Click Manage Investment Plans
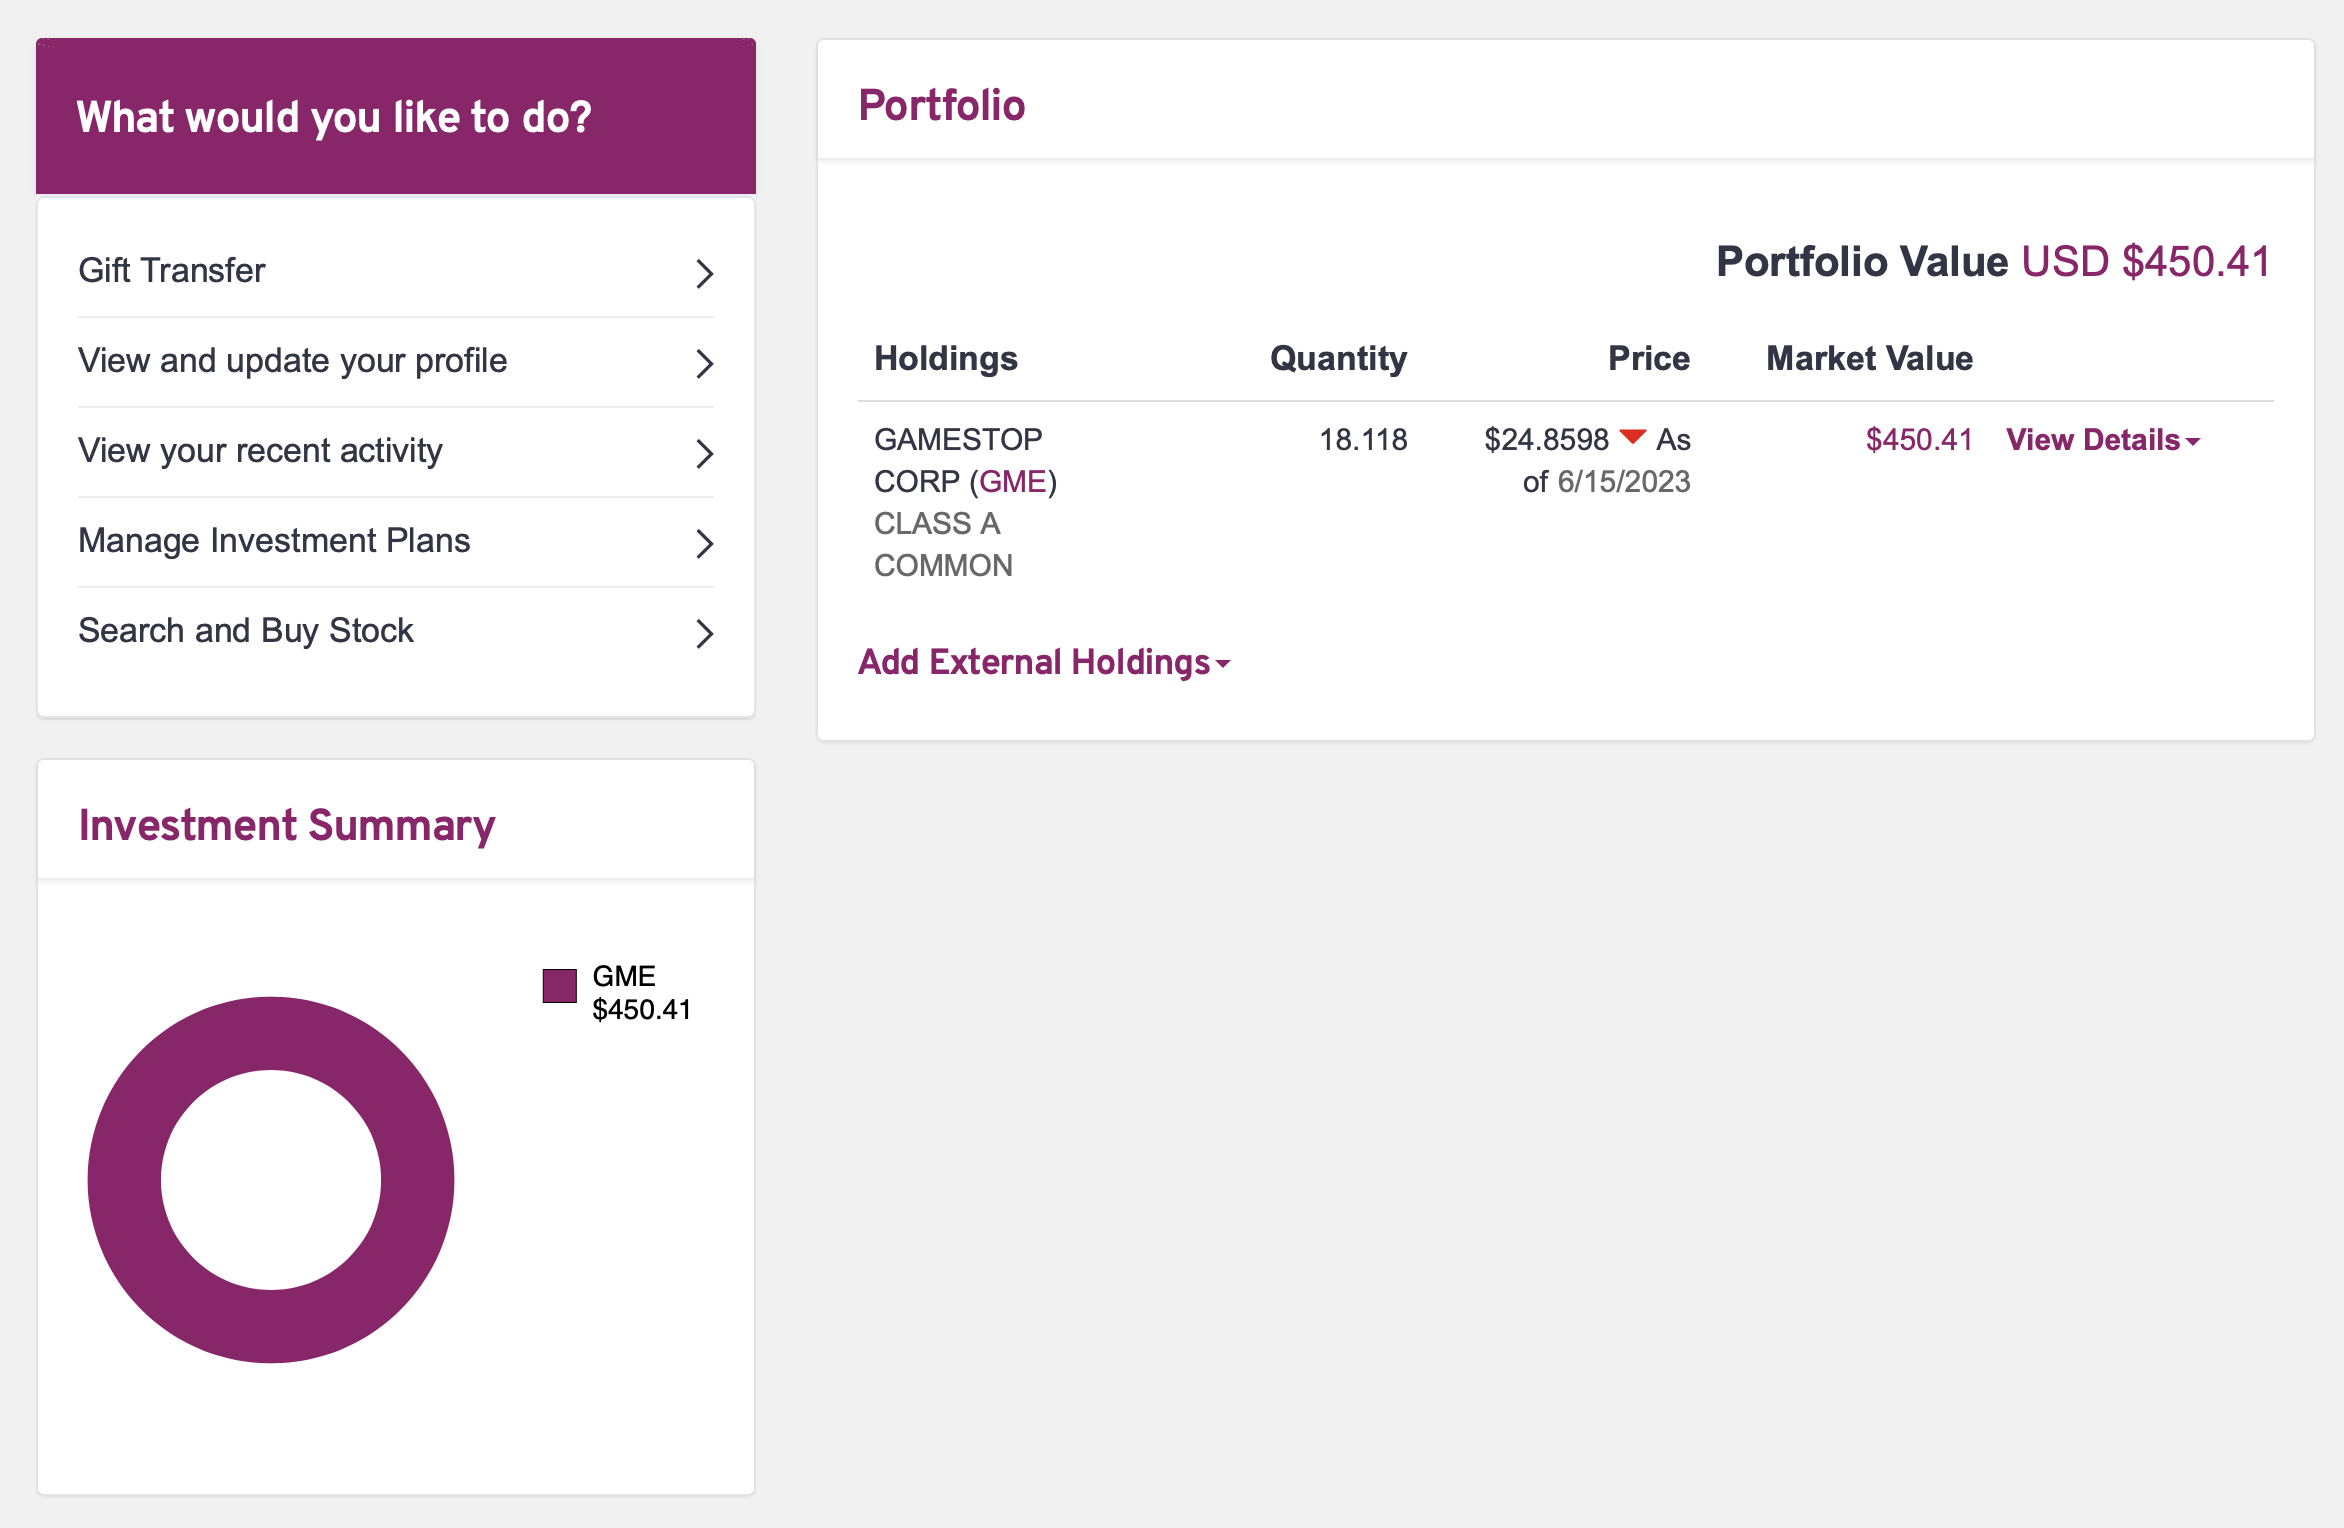This screenshot has width=2344, height=1528. [x=274, y=540]
